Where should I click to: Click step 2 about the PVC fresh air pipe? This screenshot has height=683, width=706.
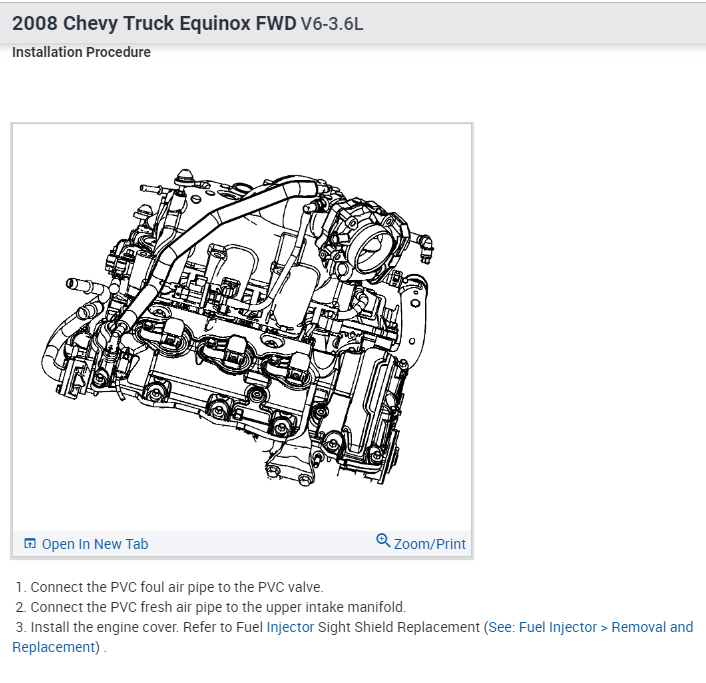[x=211, y=607]
